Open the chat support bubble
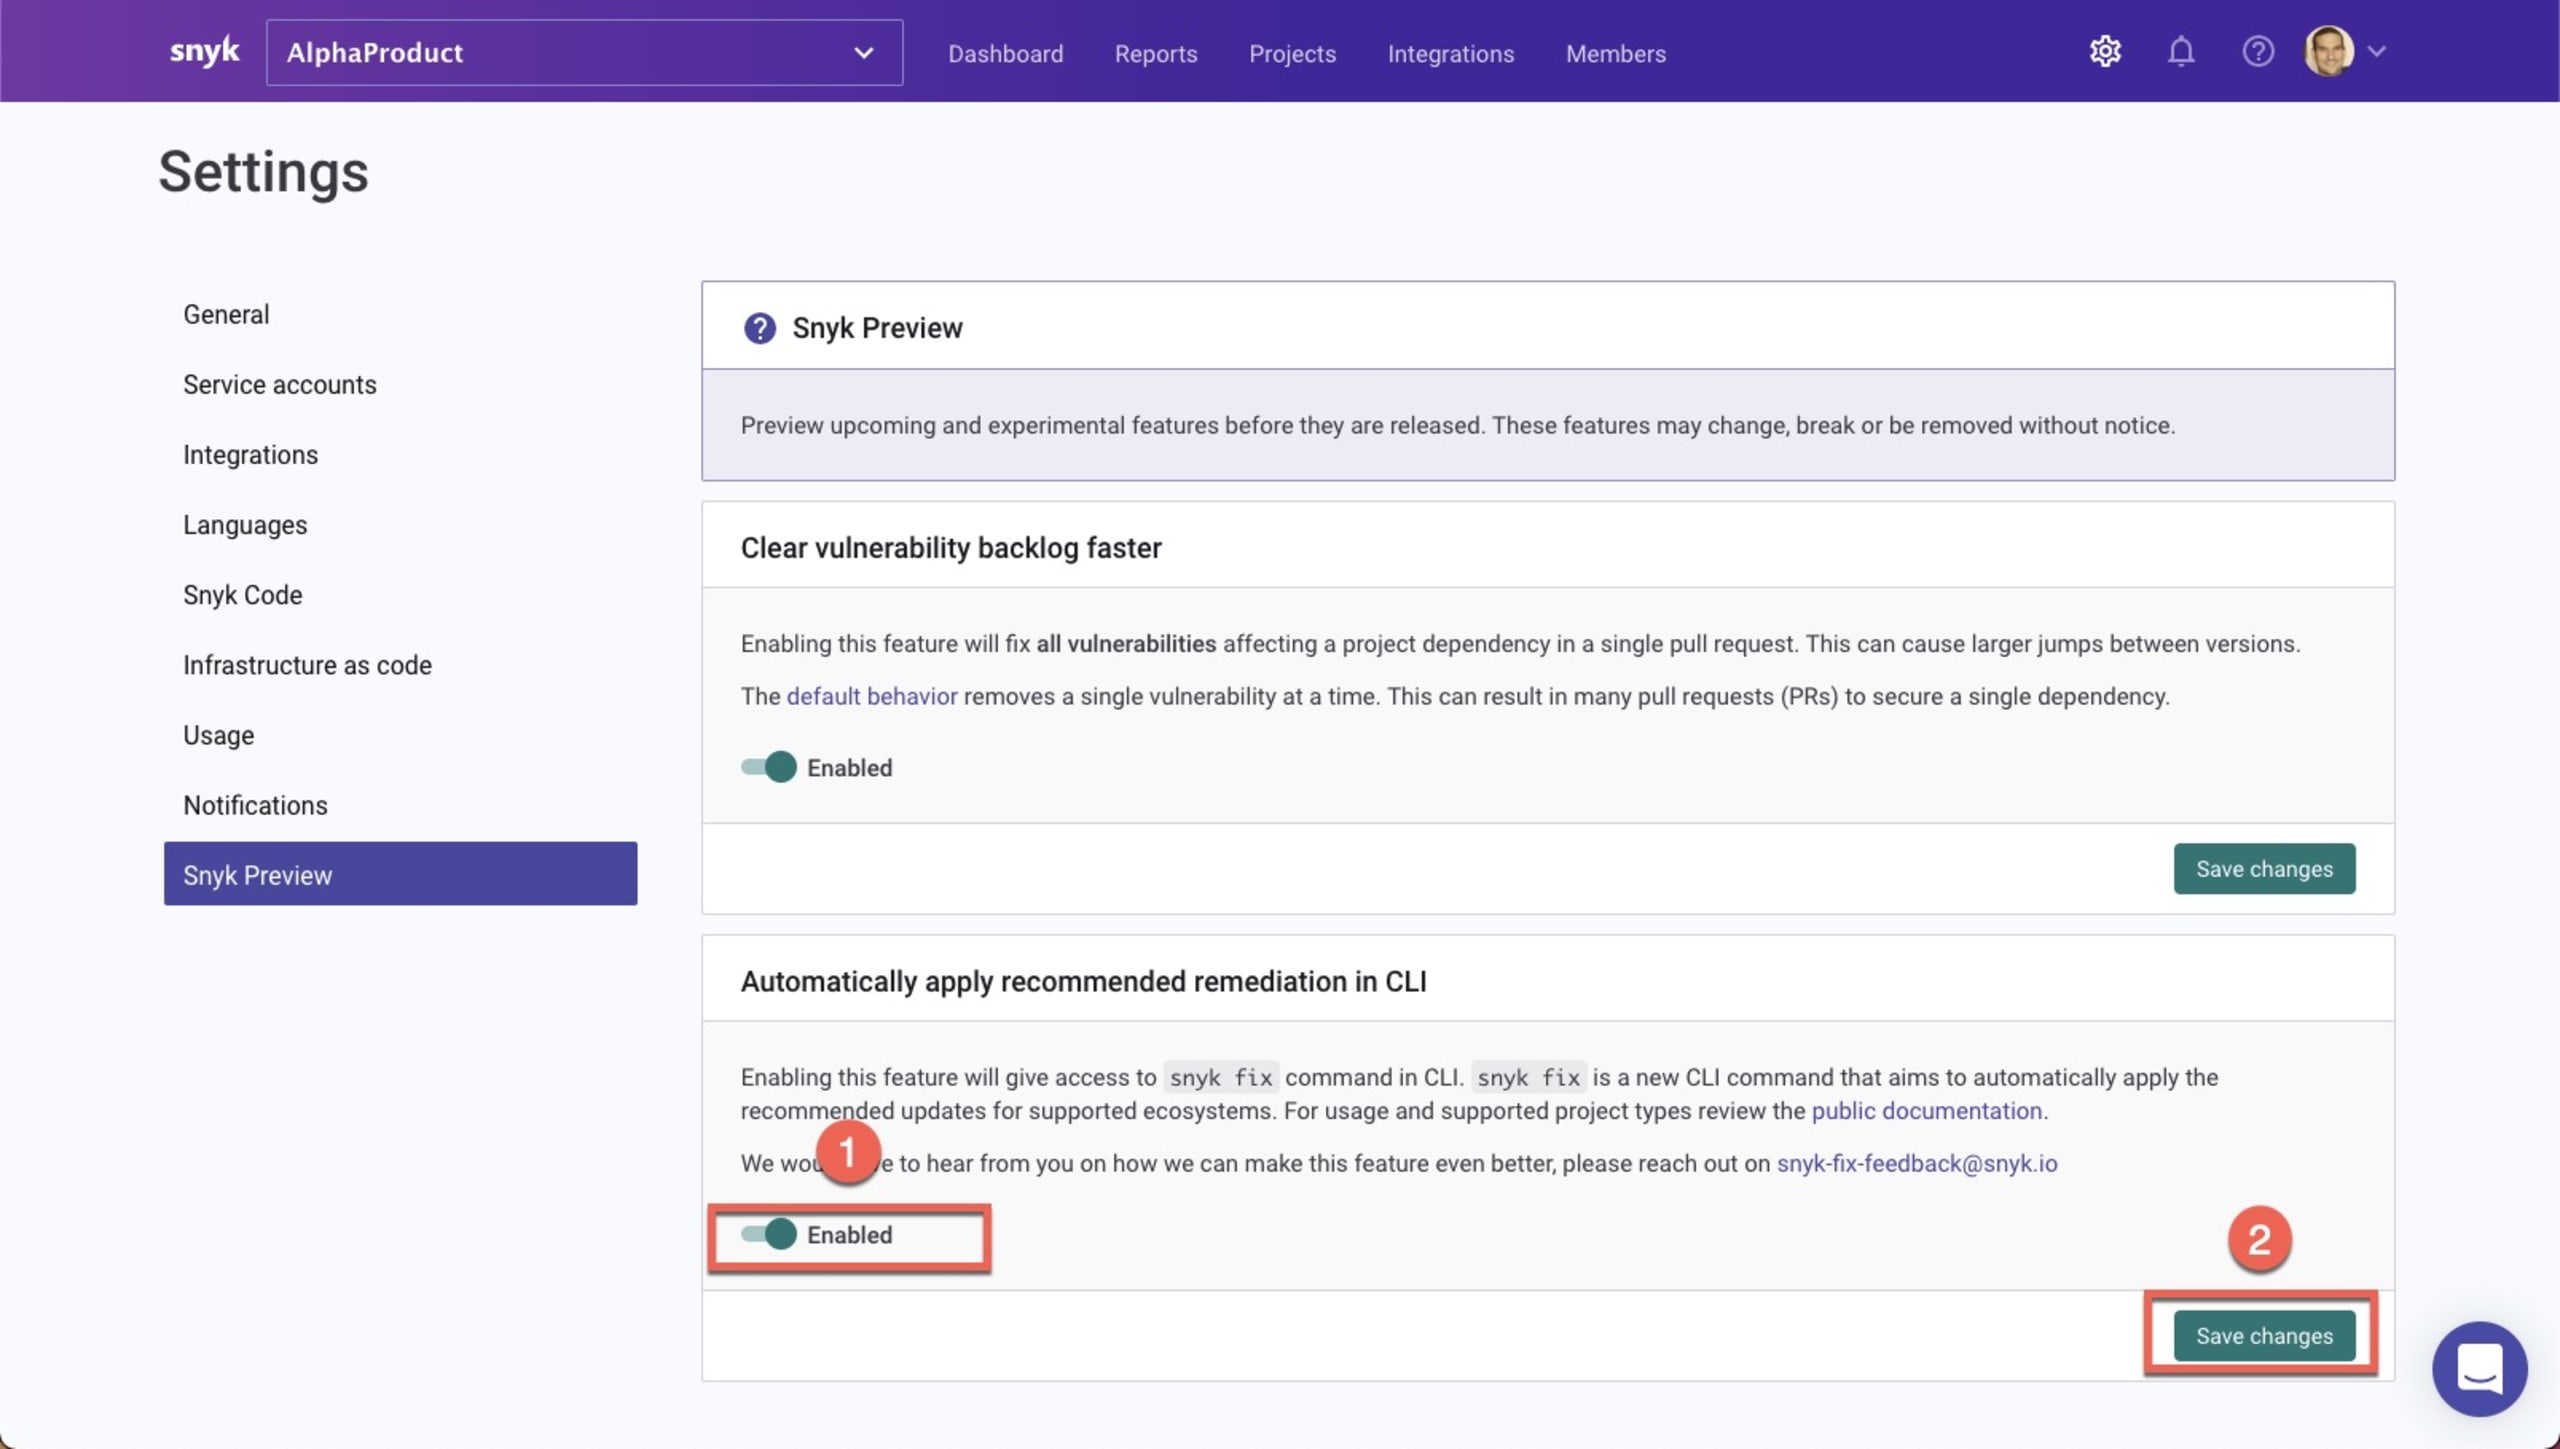 pyautogui.click(x=2479, y=1368)
